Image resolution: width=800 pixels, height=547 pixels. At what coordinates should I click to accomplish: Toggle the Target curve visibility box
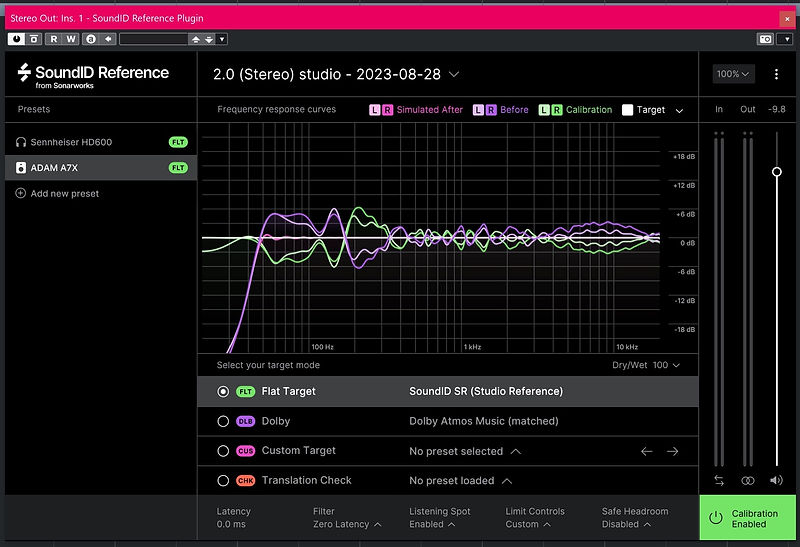tap(628, 110)
